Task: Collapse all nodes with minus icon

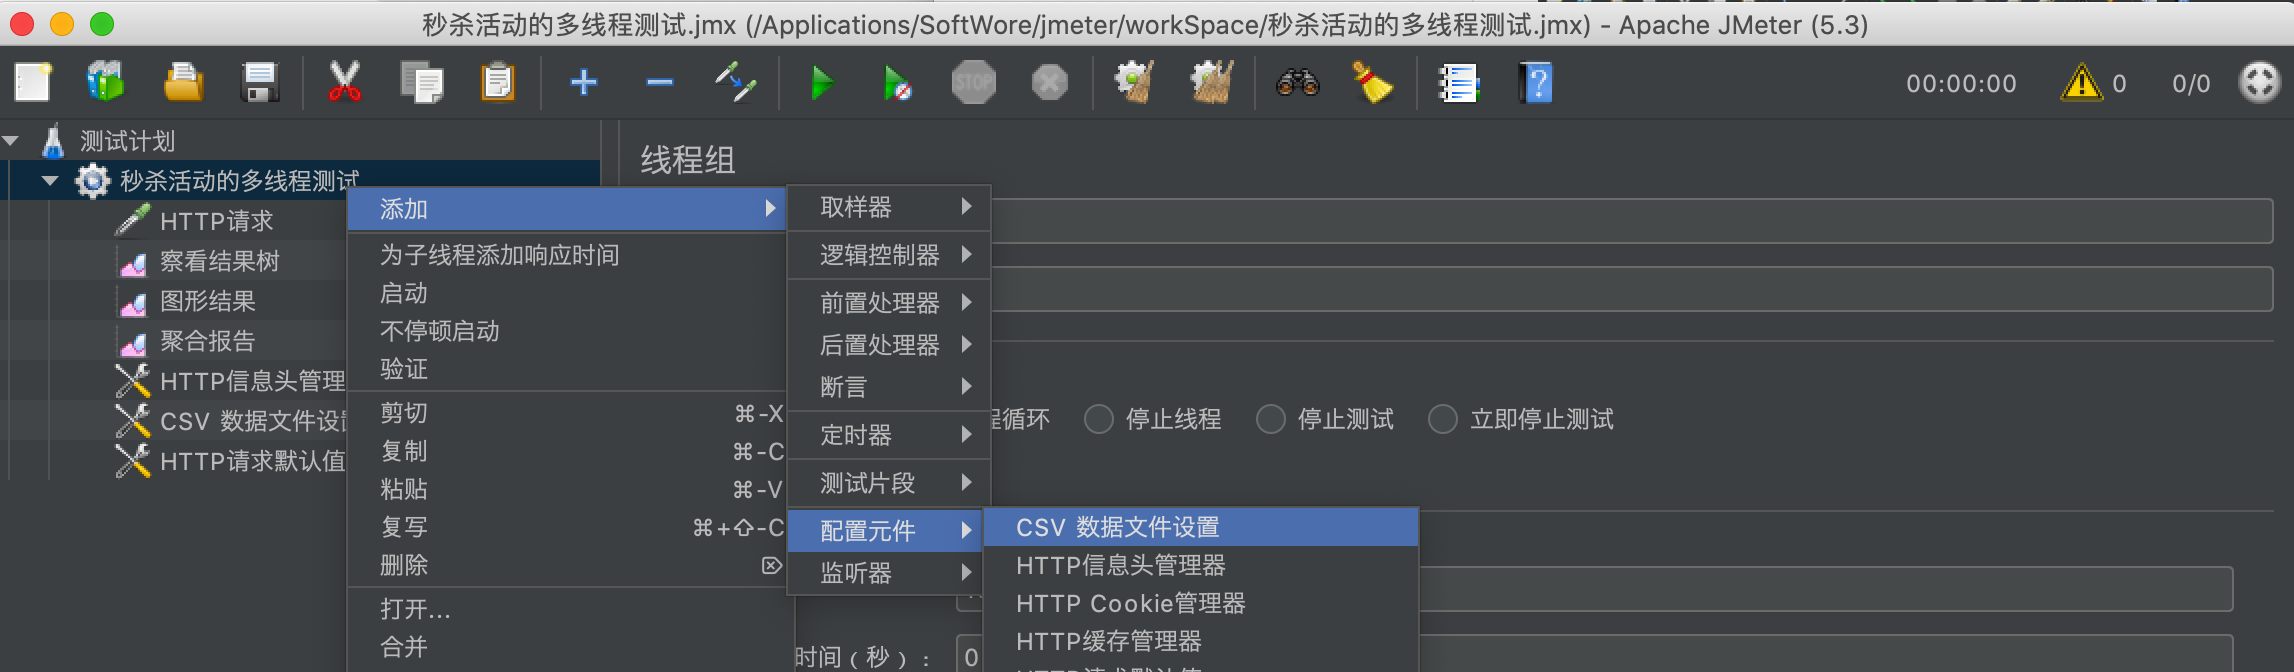Action: pos(659,82)
